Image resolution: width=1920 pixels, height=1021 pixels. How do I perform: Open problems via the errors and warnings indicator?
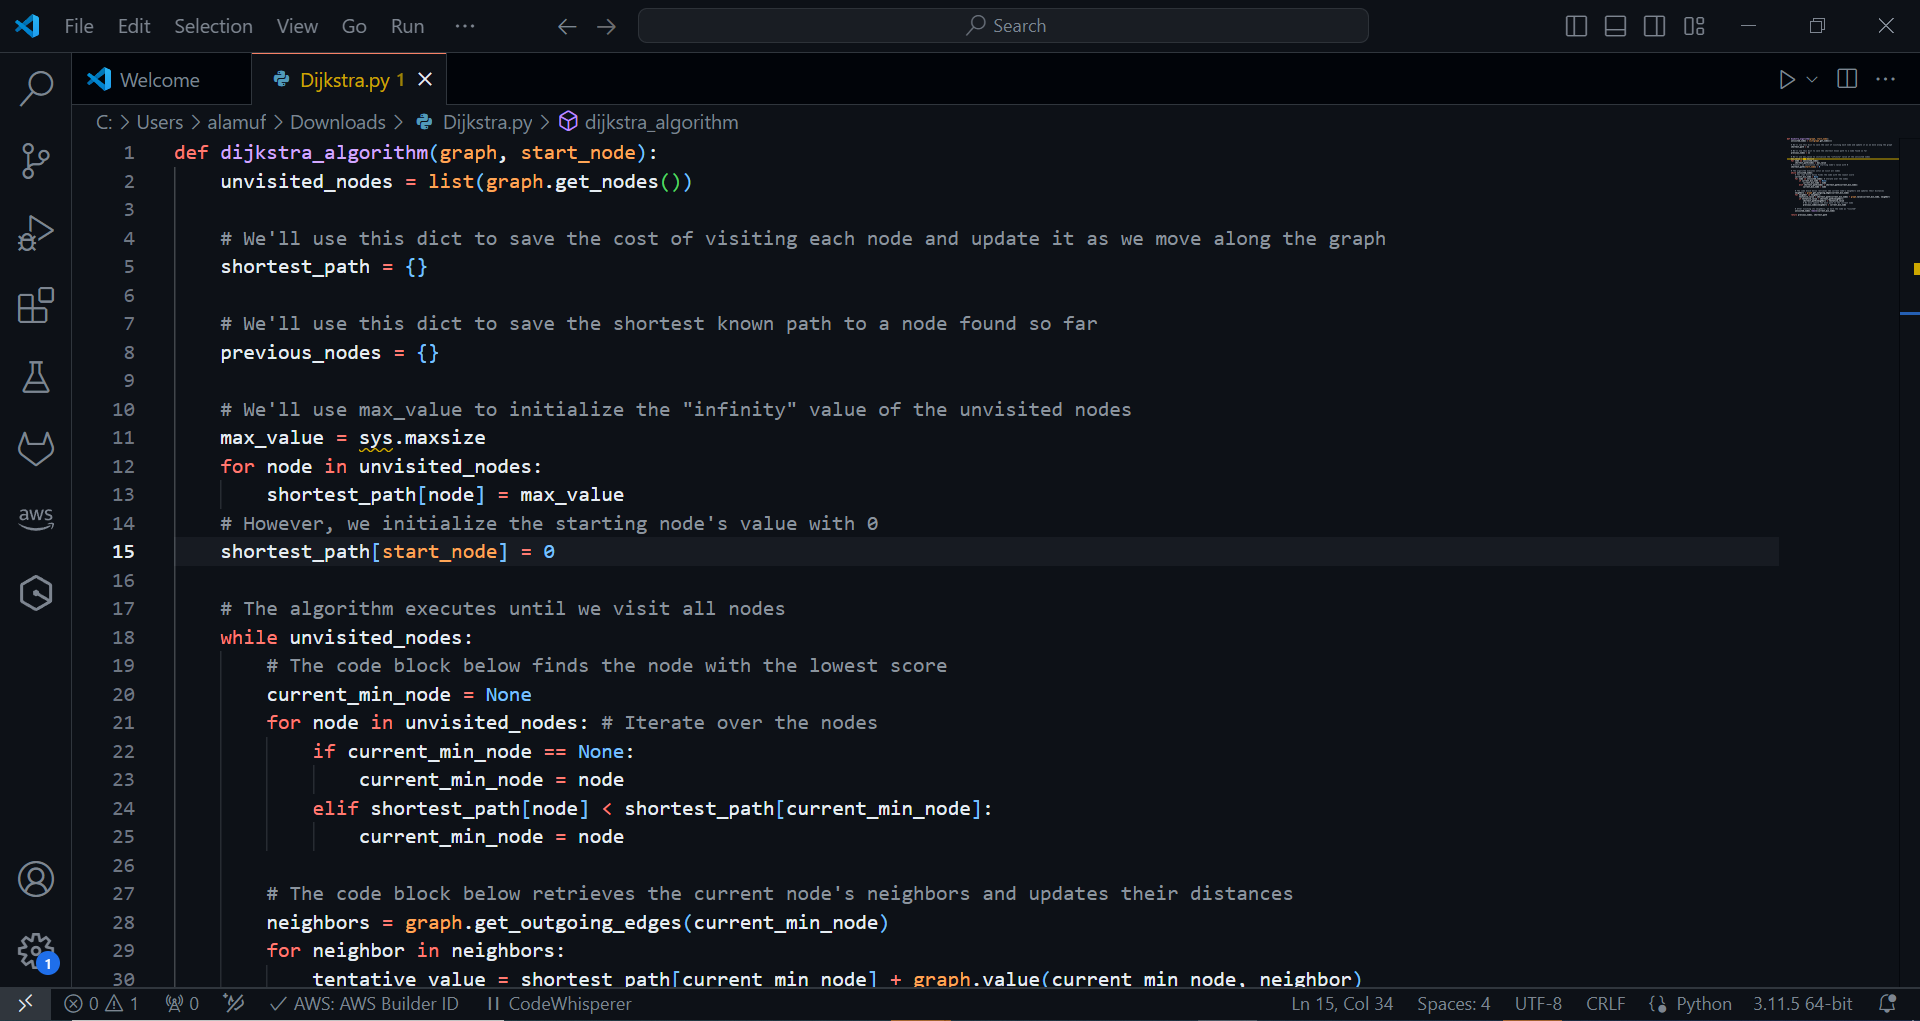[100, 1004]
